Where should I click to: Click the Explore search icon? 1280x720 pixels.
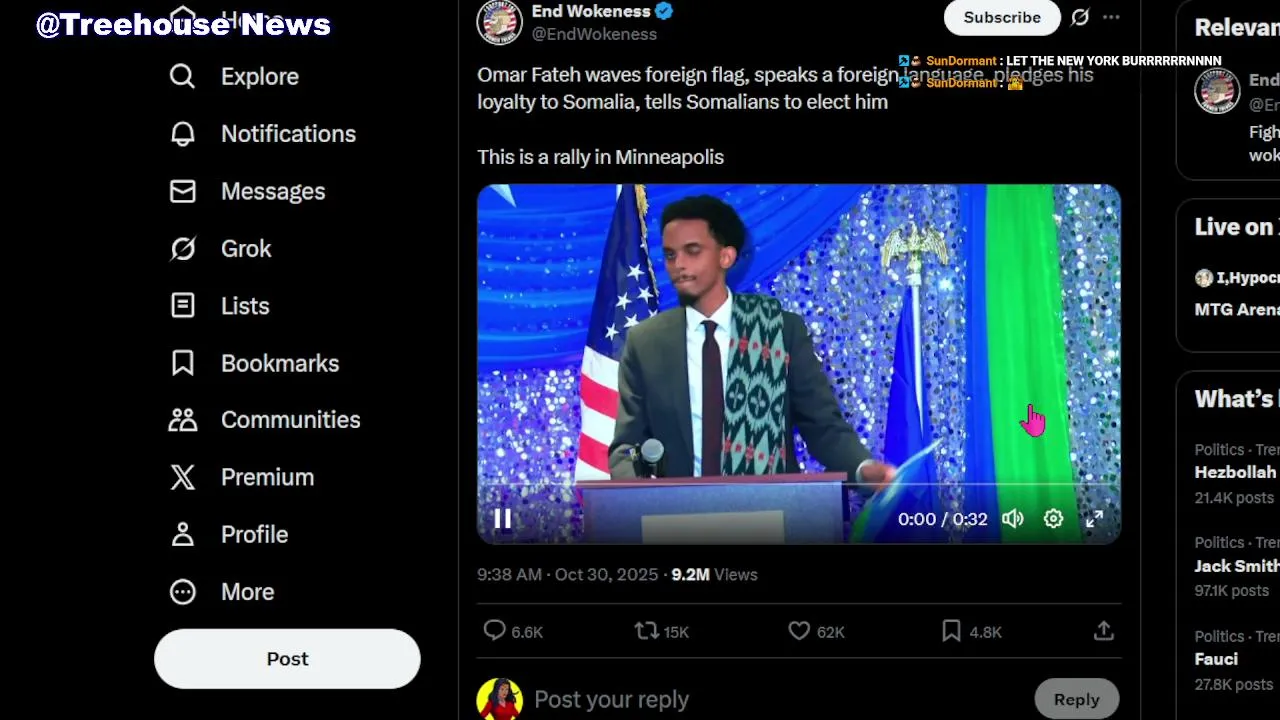[x=182, y=76]
